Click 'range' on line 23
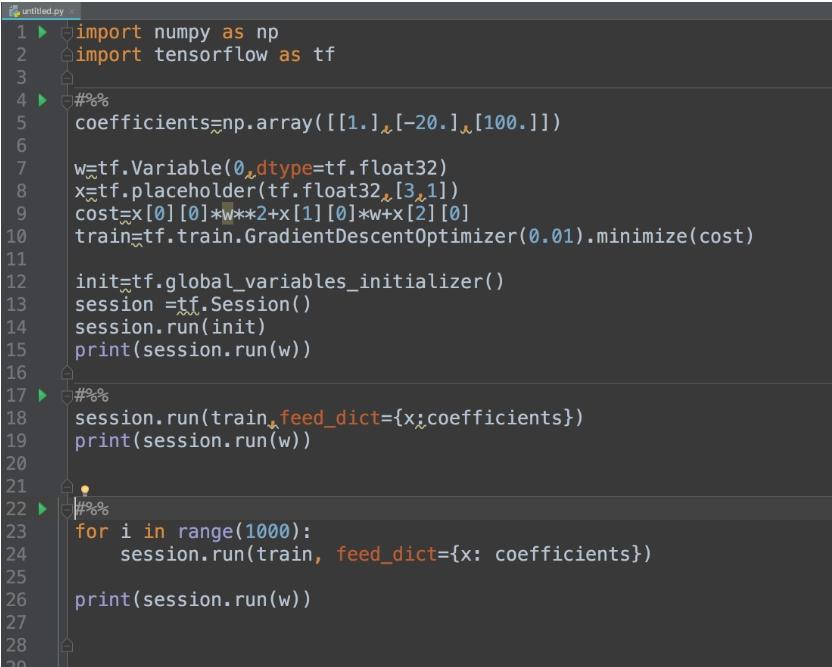 205,532
